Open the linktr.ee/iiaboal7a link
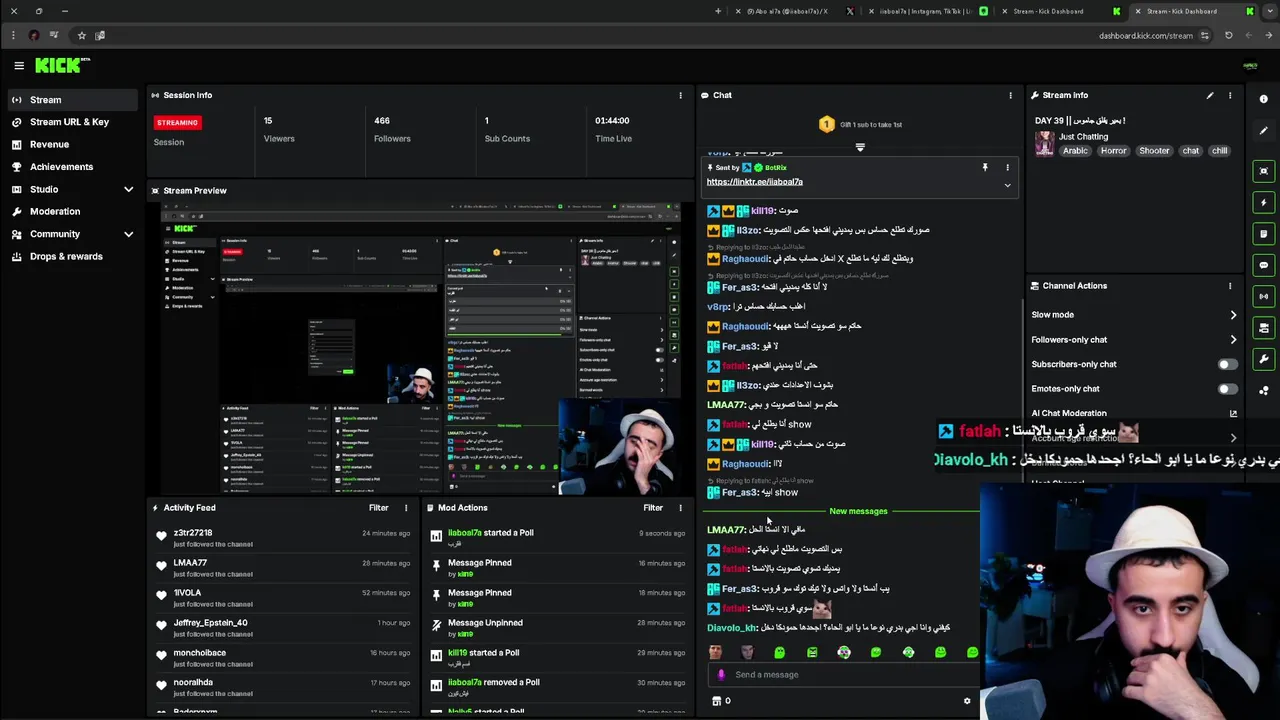 (x=754, y=182)
